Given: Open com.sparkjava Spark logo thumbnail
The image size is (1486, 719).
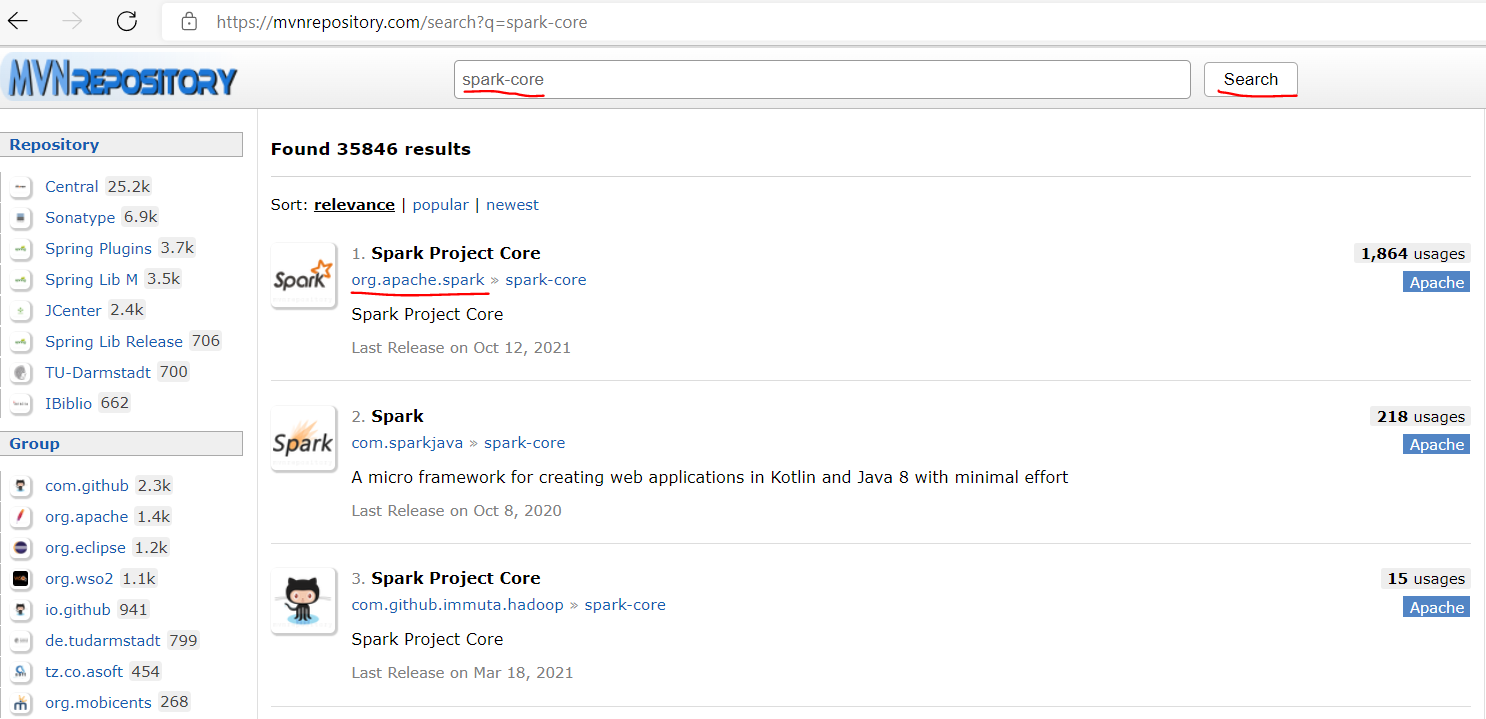Looking at the screenshot, I should (x=303, y=439).
